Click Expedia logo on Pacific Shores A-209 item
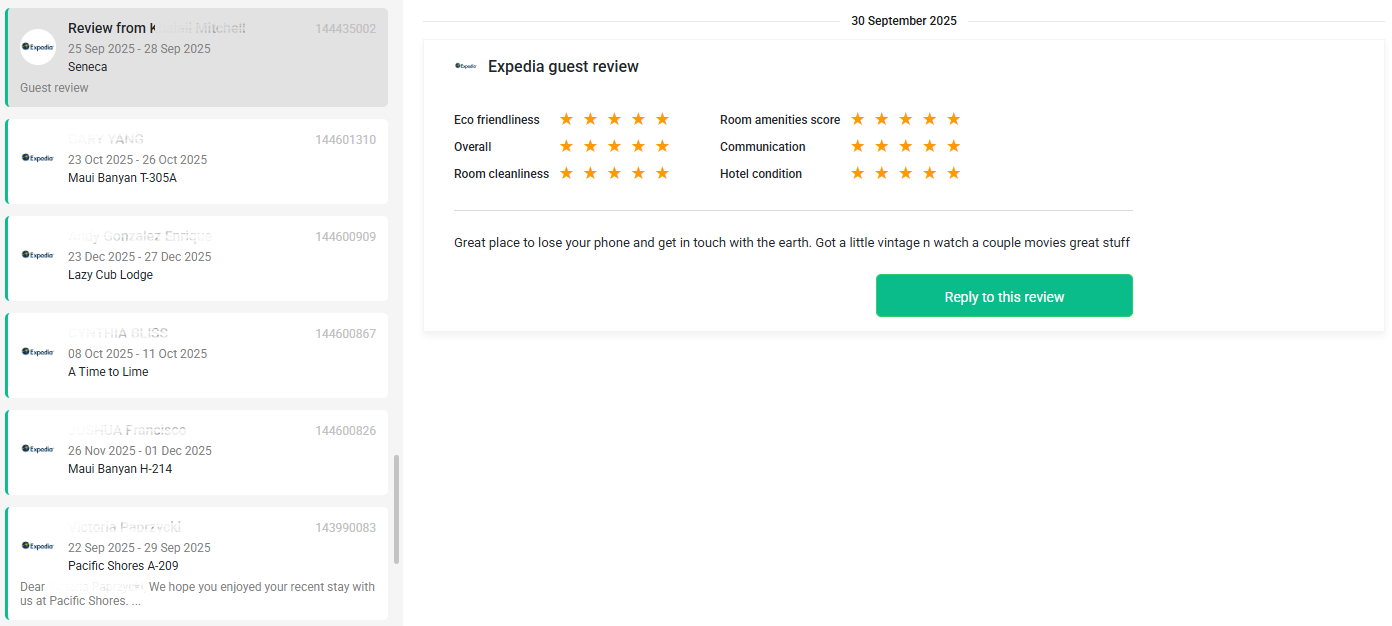 point(38,546)
